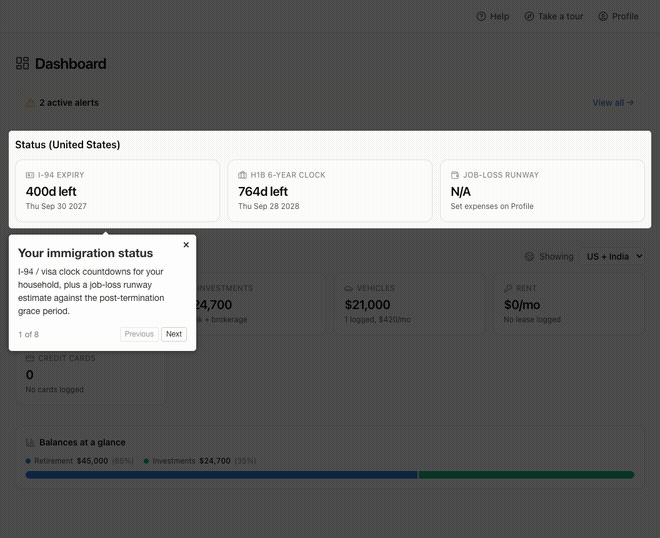The width and height of the screenshot is (660, 538).
Task: Click the blue Retirement legend dot
Action: tap(28, 461)
